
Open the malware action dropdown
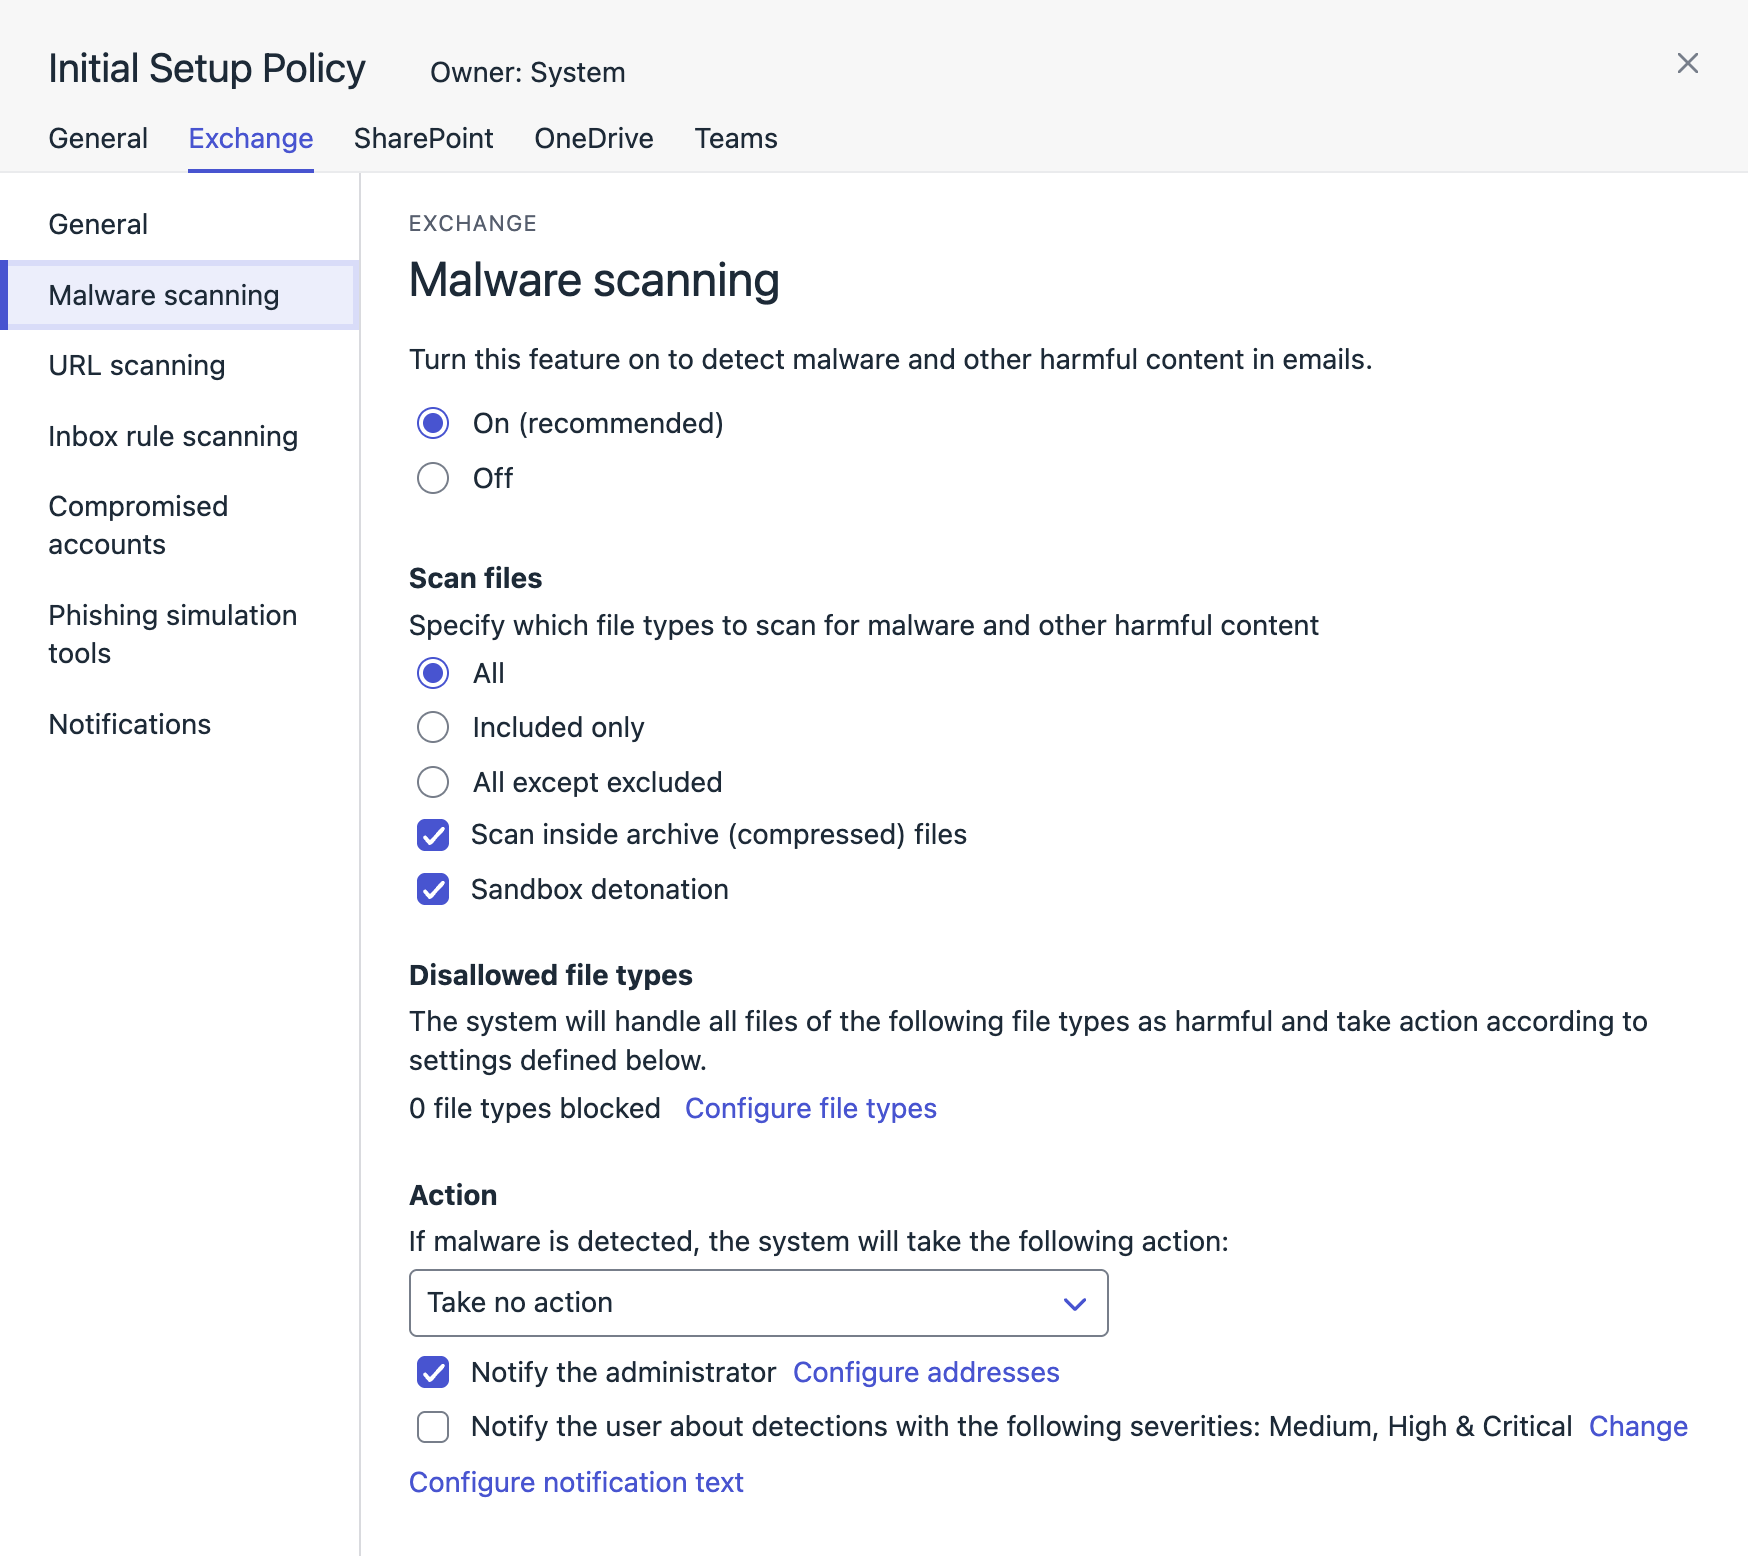coord(758,1303)
